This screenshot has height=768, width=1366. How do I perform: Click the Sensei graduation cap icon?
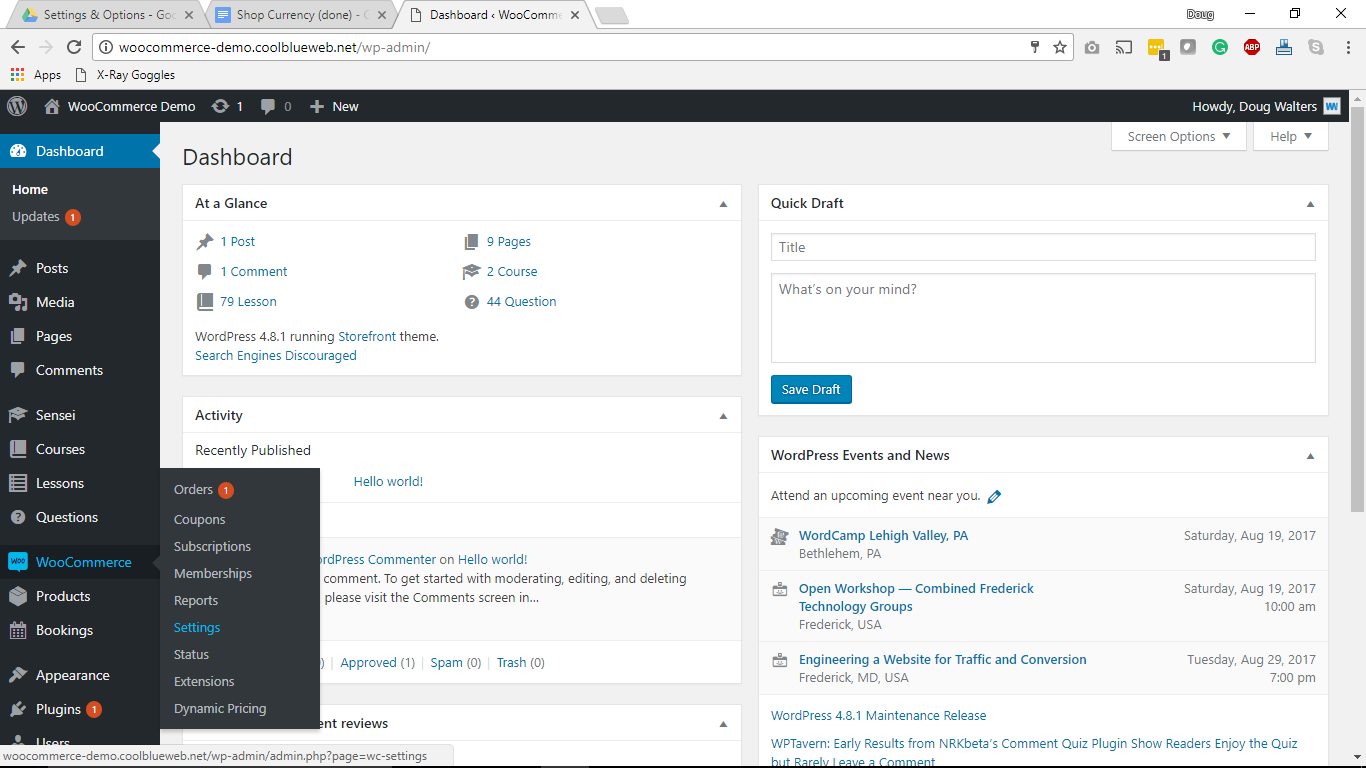click(x=18, y=415)
